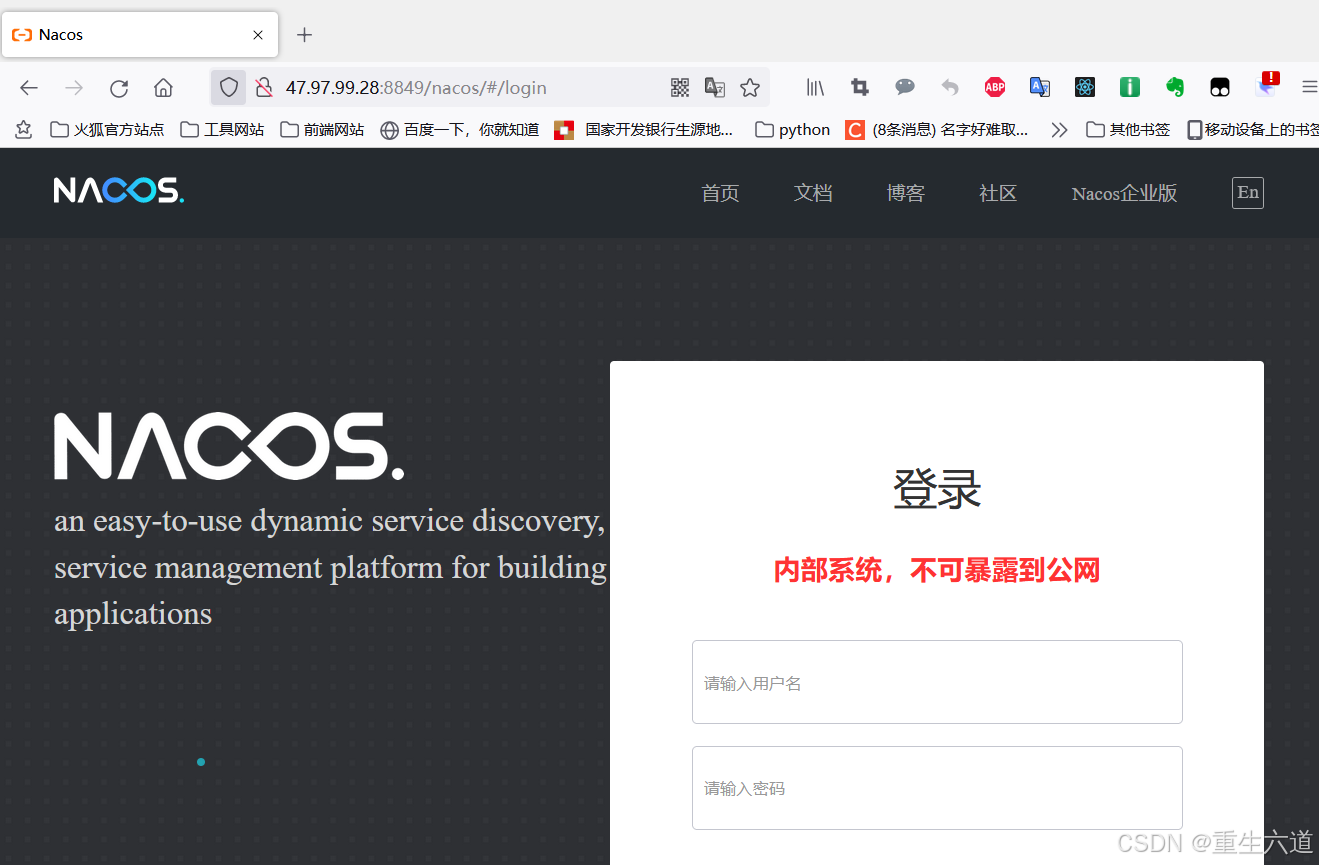Bookmark this page with the star icon
Screen dimensions: 1319x865
(750, 88)
